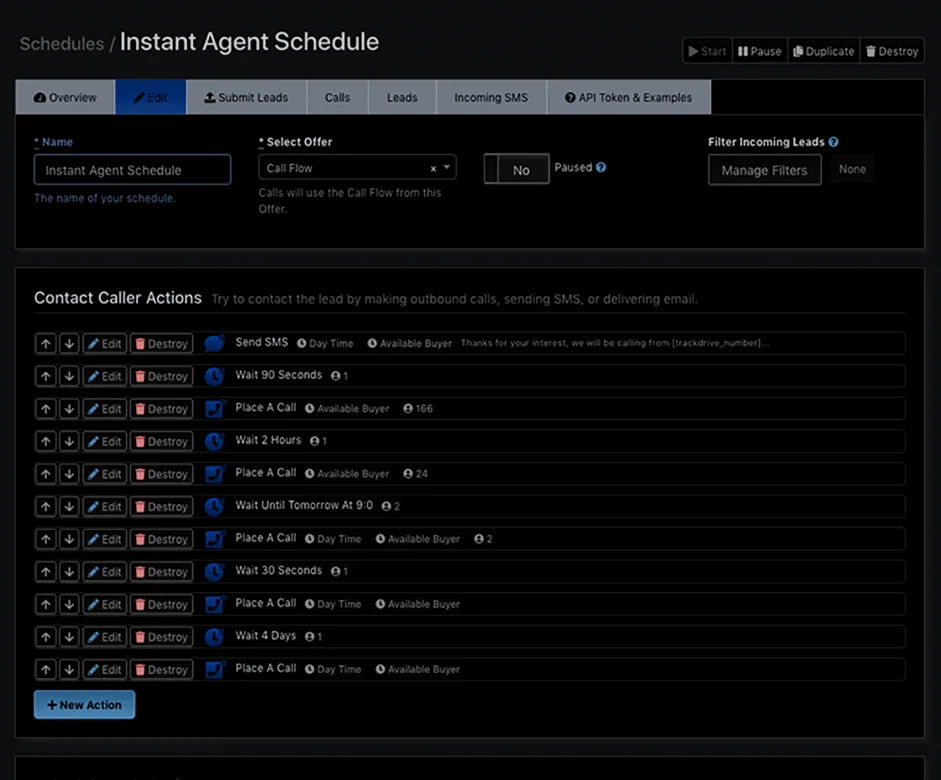Destroy the Wait 90 Seconds action
The height and width of the screenshot is (780, 941).
[x=161, y=376]
